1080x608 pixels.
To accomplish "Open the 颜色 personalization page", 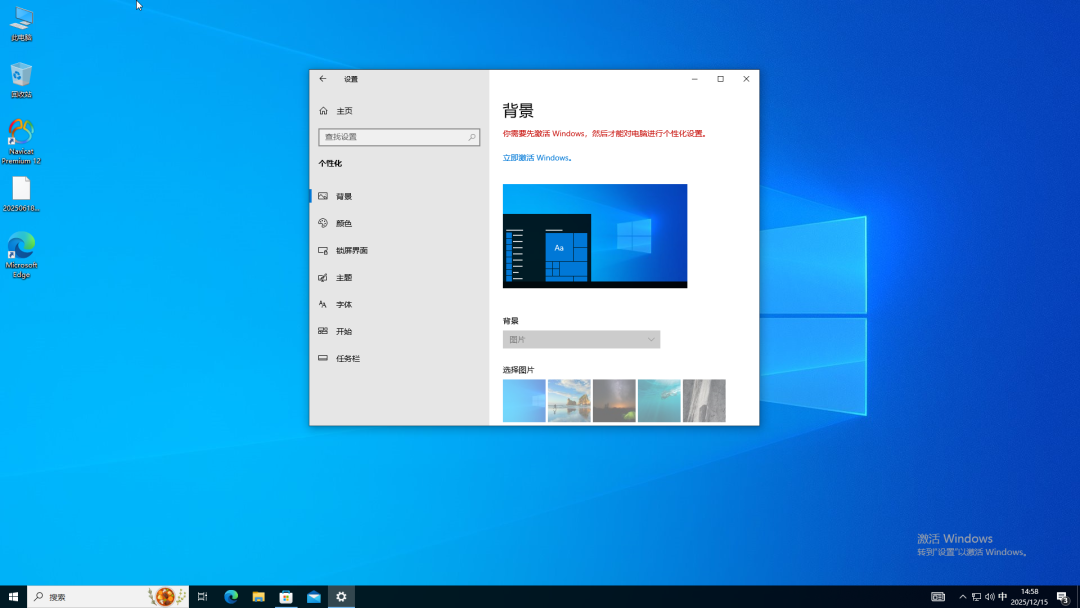I will [399, 223].
